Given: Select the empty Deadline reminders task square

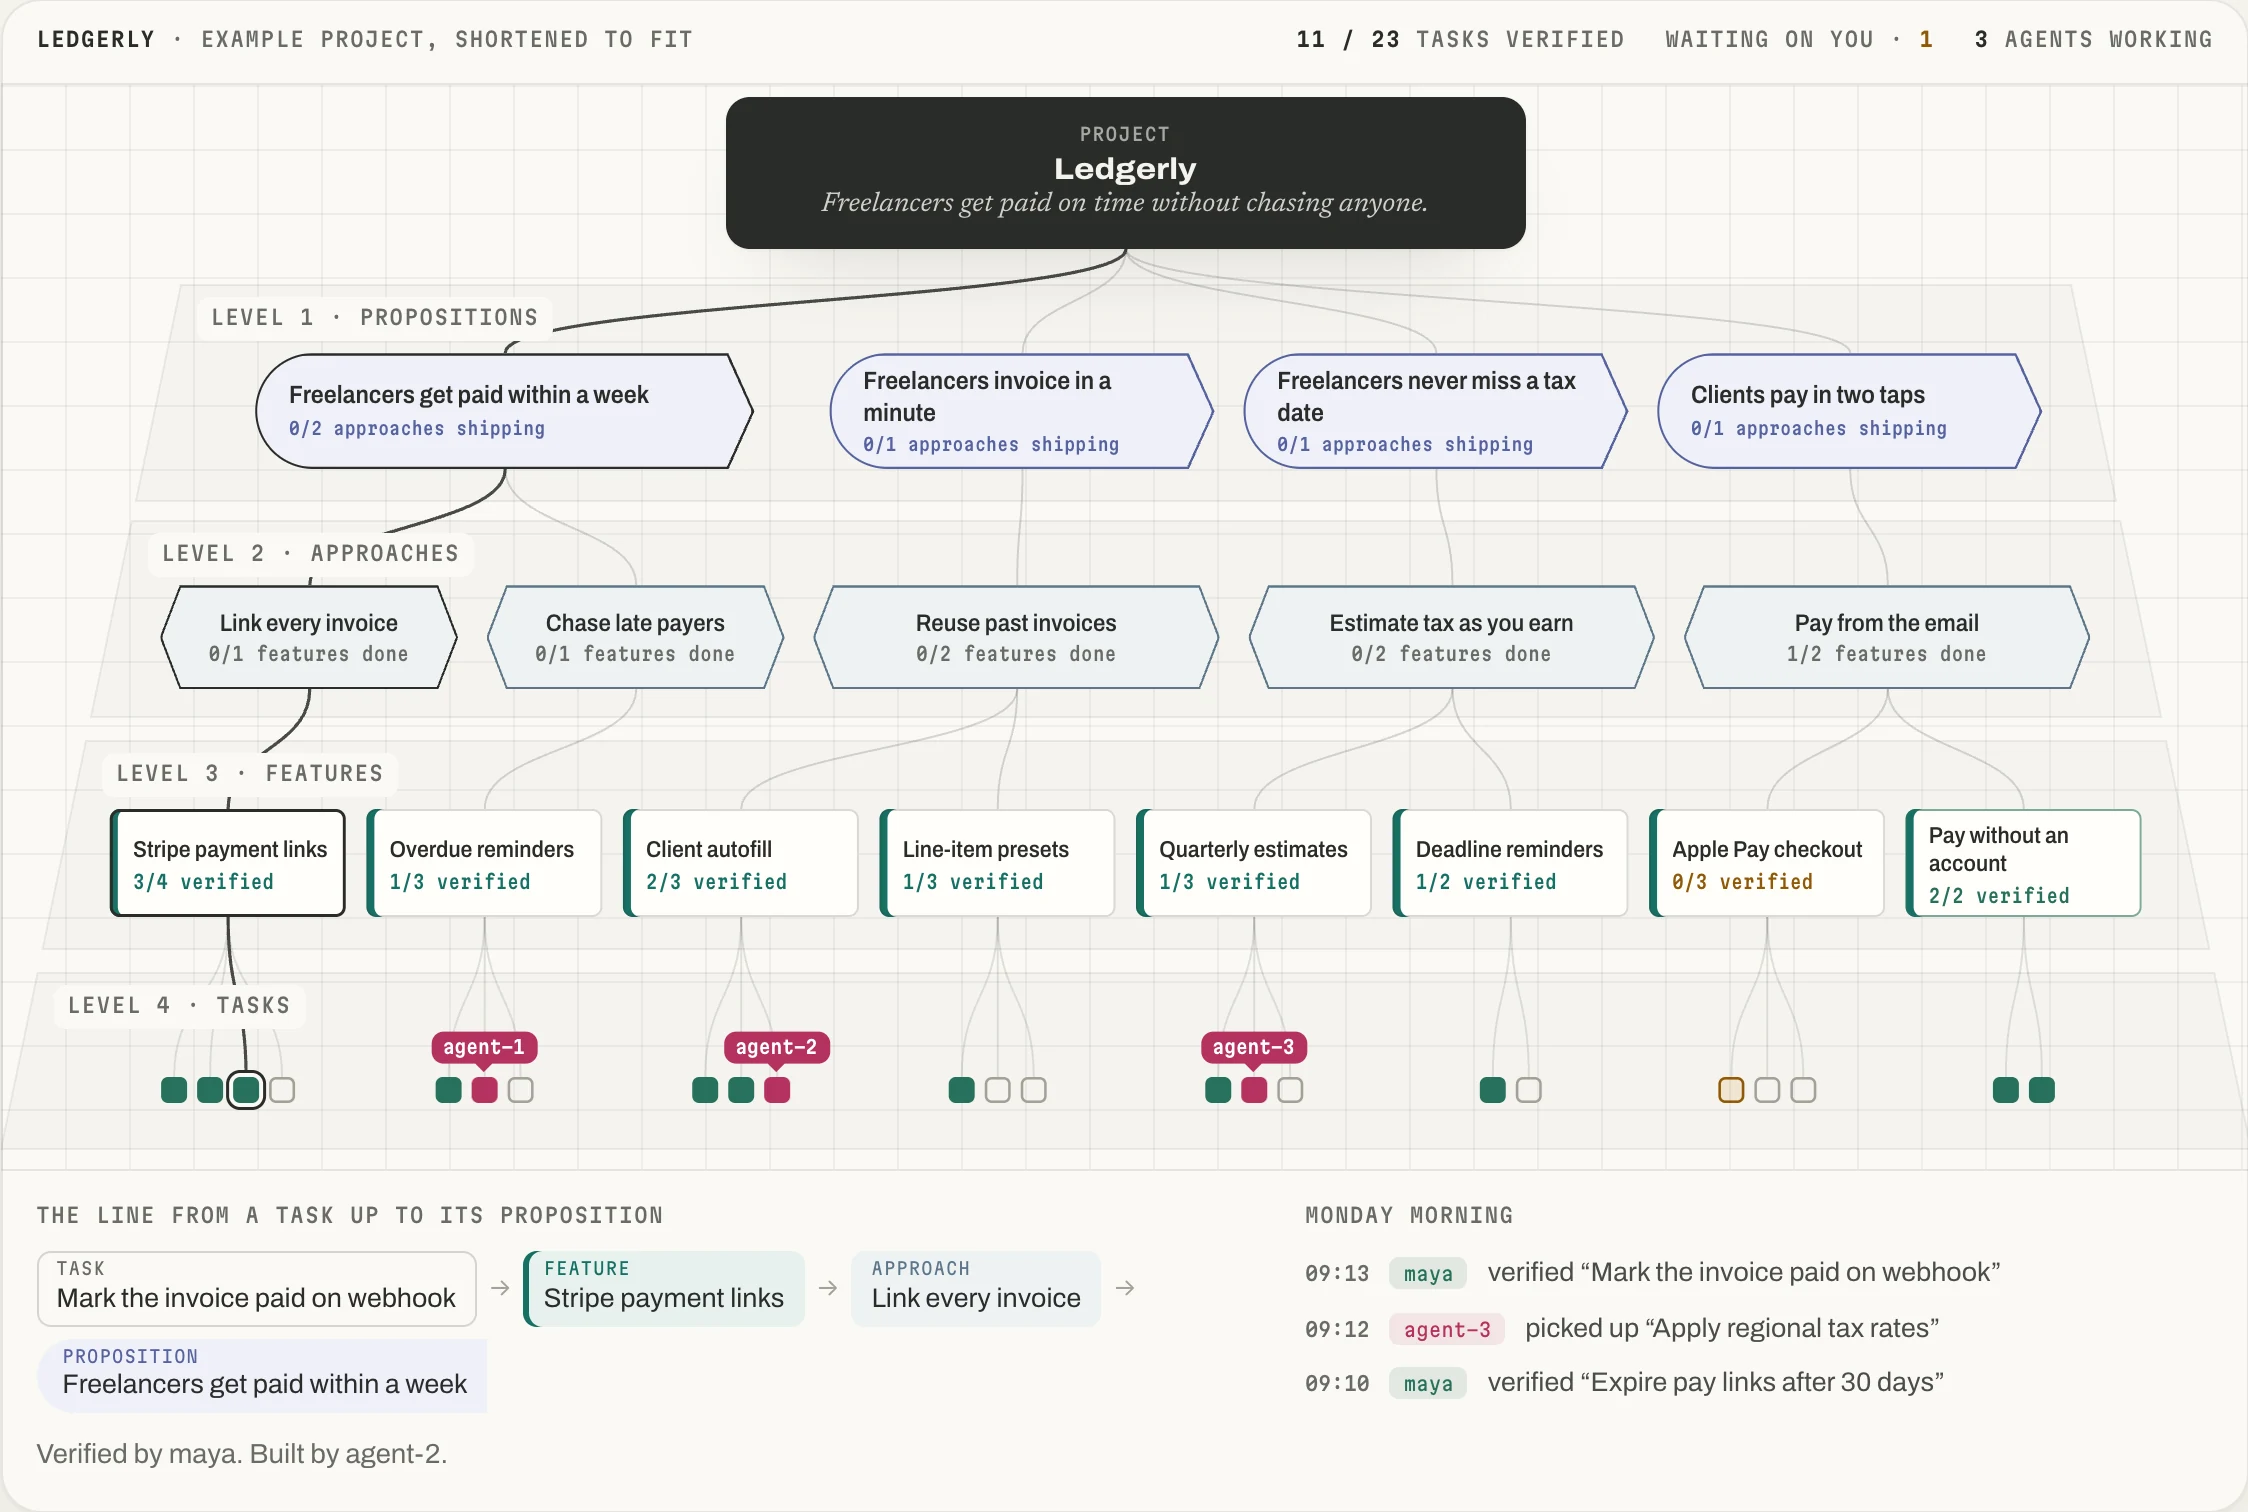Looking at the screenshot, I should click(1529, 1090).
